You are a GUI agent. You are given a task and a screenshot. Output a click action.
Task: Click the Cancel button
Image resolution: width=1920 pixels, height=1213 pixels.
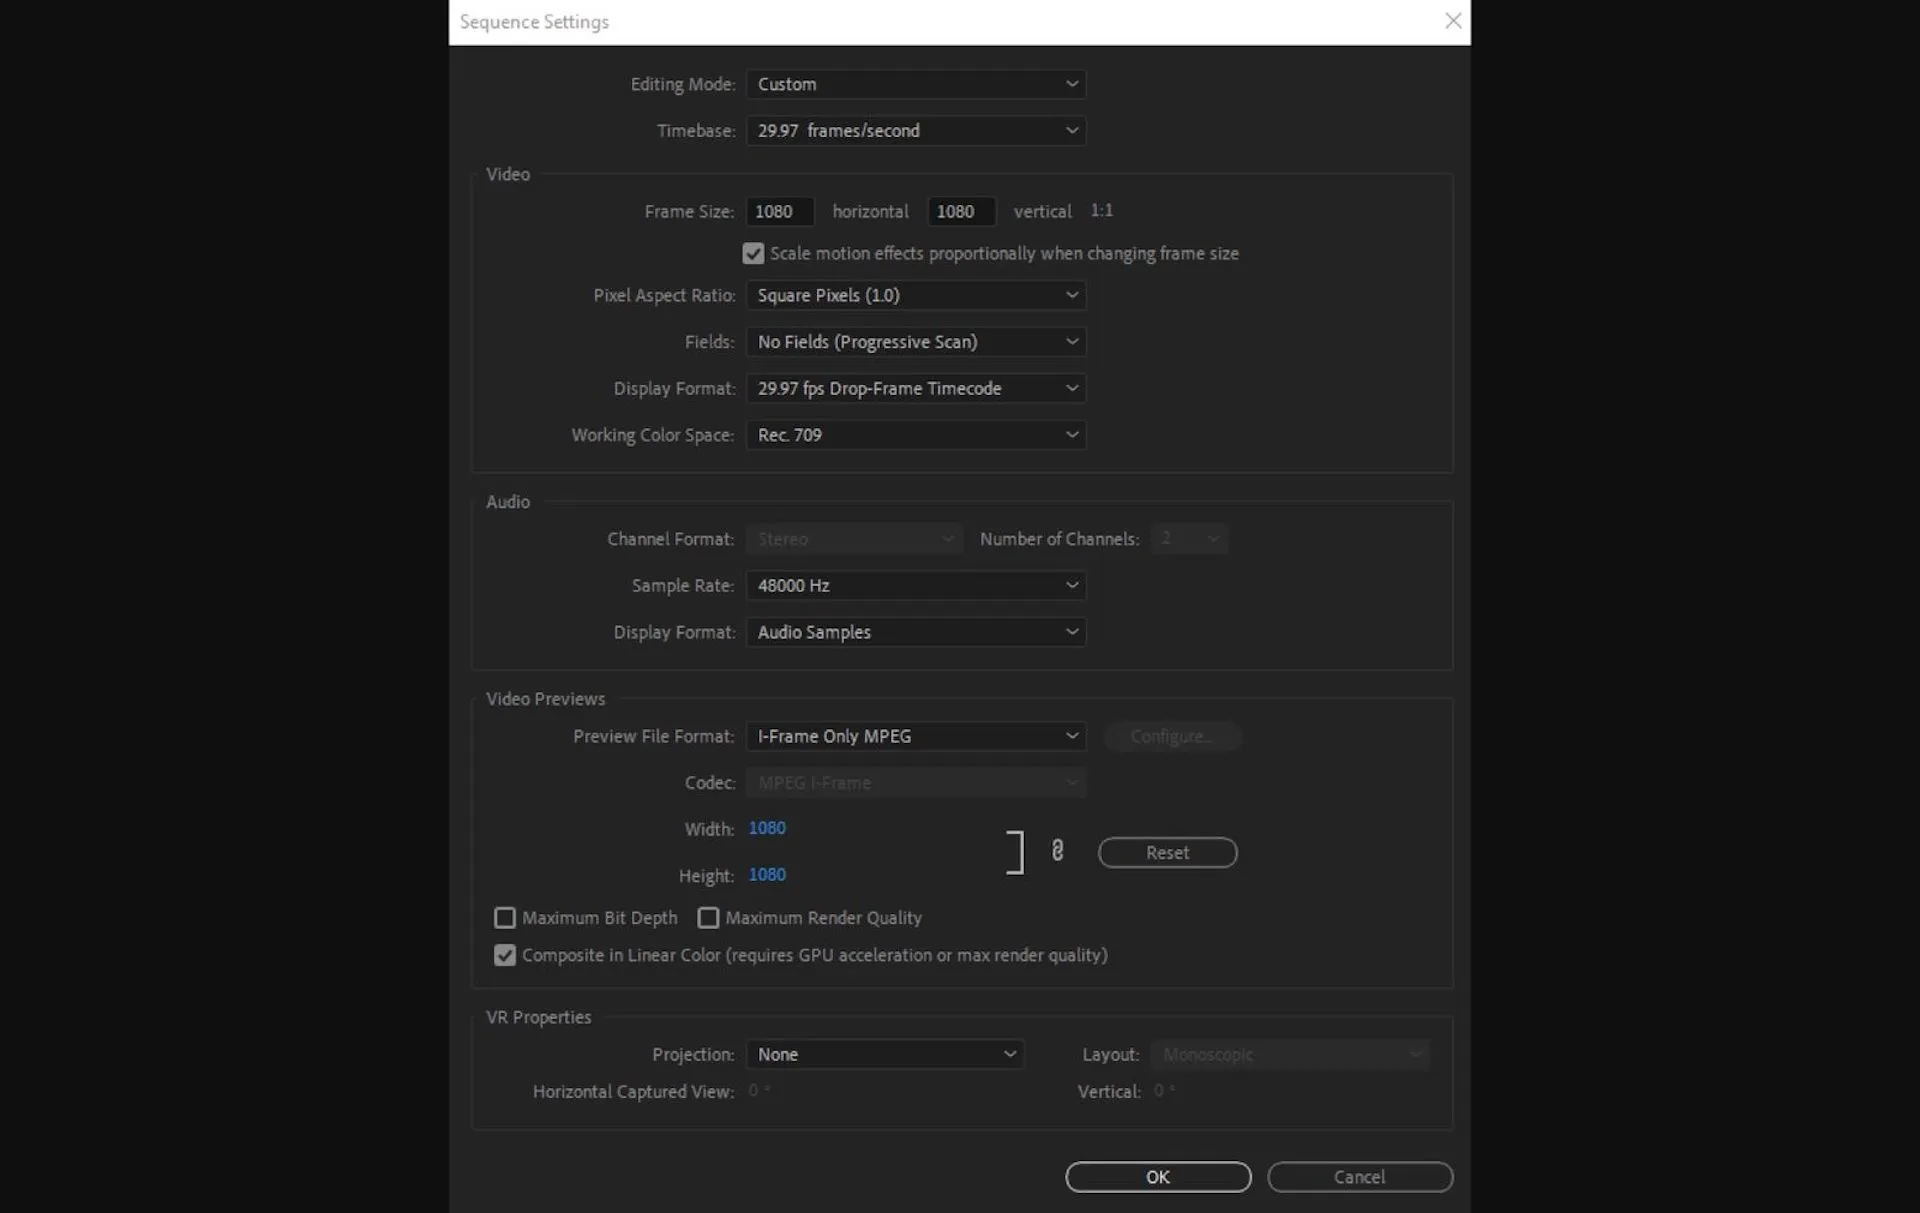(x=1359, y=1176)
